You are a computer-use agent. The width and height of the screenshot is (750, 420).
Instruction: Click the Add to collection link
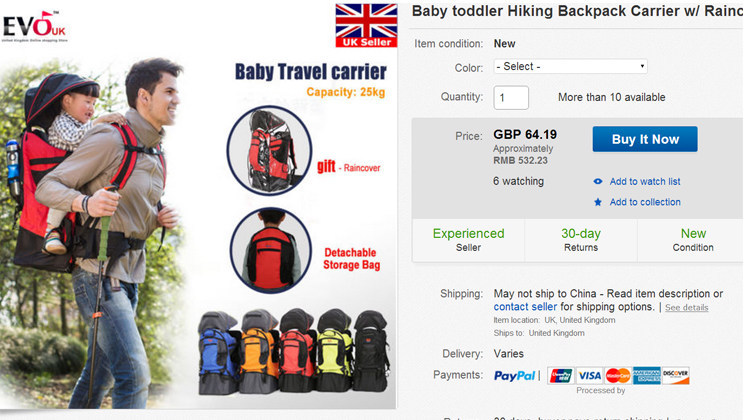tap(645, 202)
